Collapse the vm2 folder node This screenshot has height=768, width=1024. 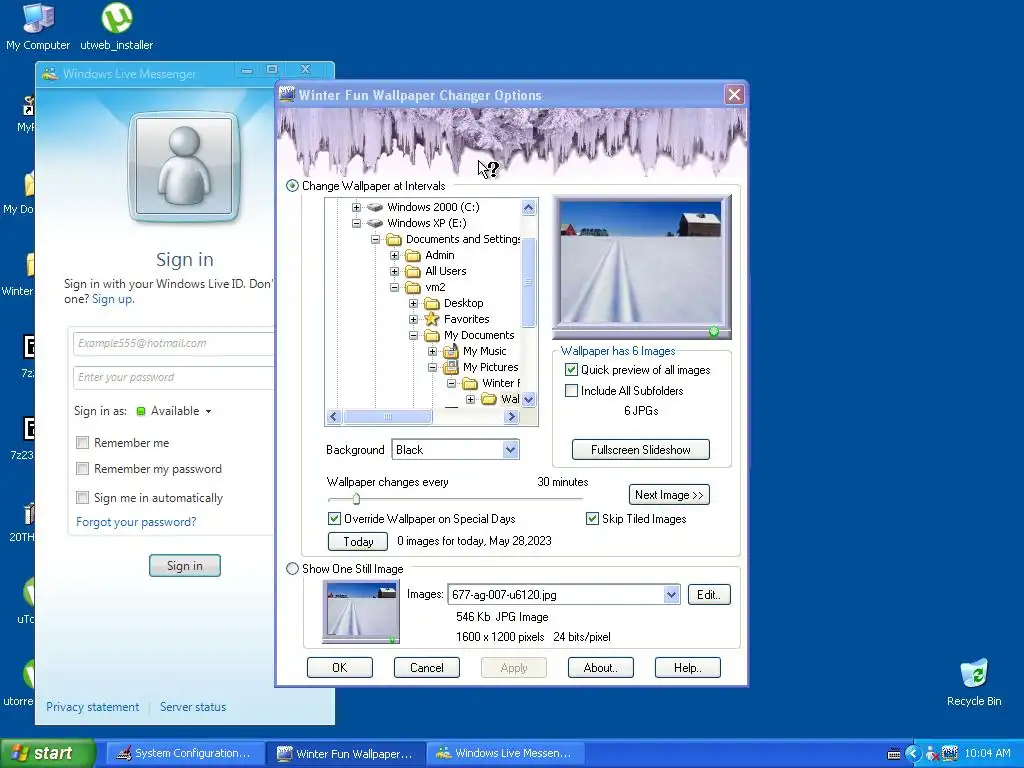pyautogui.click(x=394, y=287)
